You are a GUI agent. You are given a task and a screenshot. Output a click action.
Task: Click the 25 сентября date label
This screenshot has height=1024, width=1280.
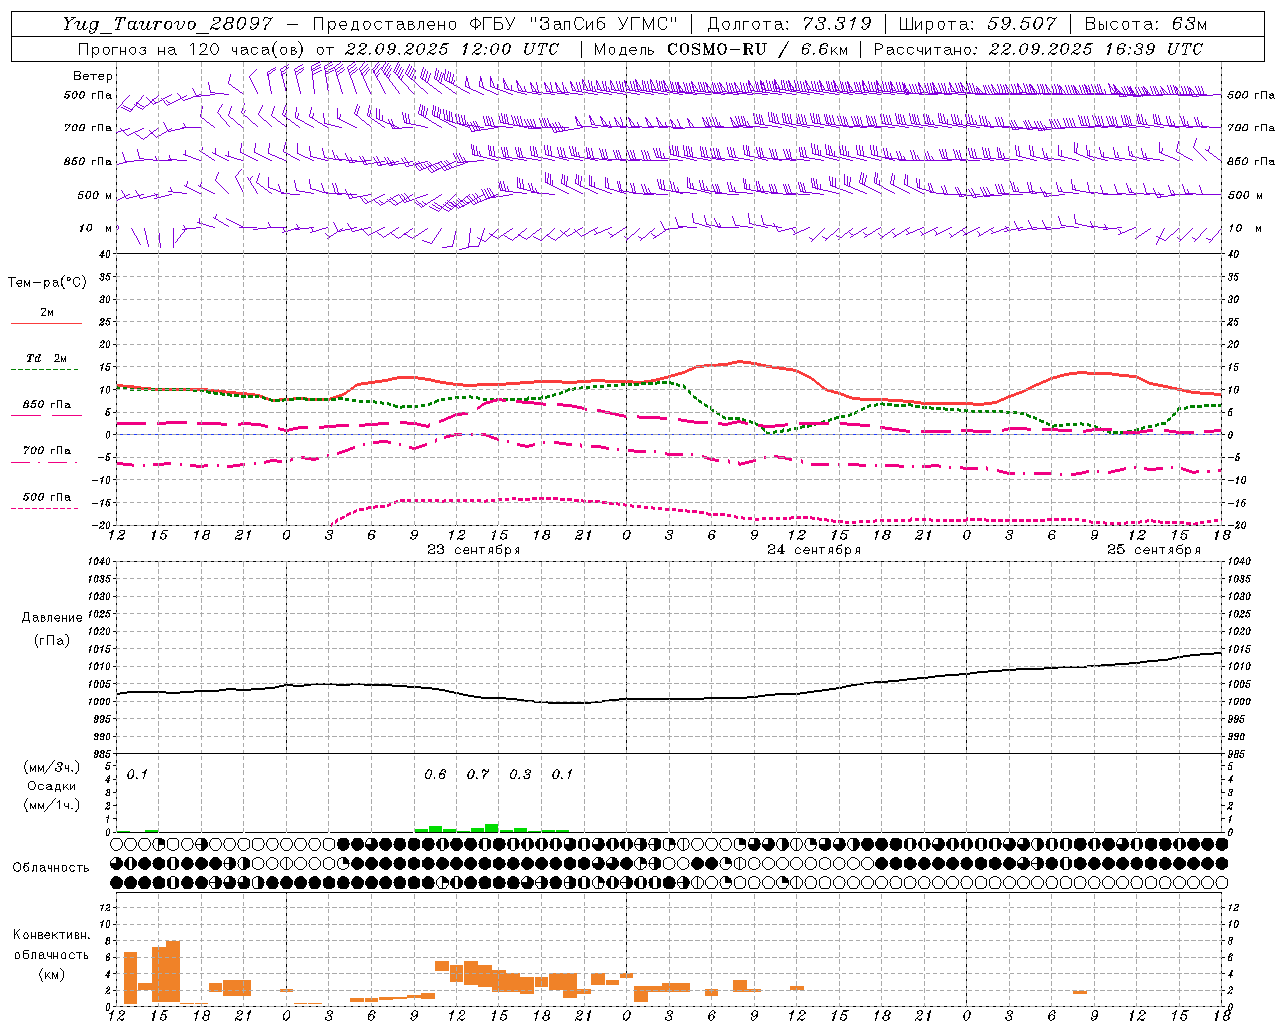coord(1154,550)
